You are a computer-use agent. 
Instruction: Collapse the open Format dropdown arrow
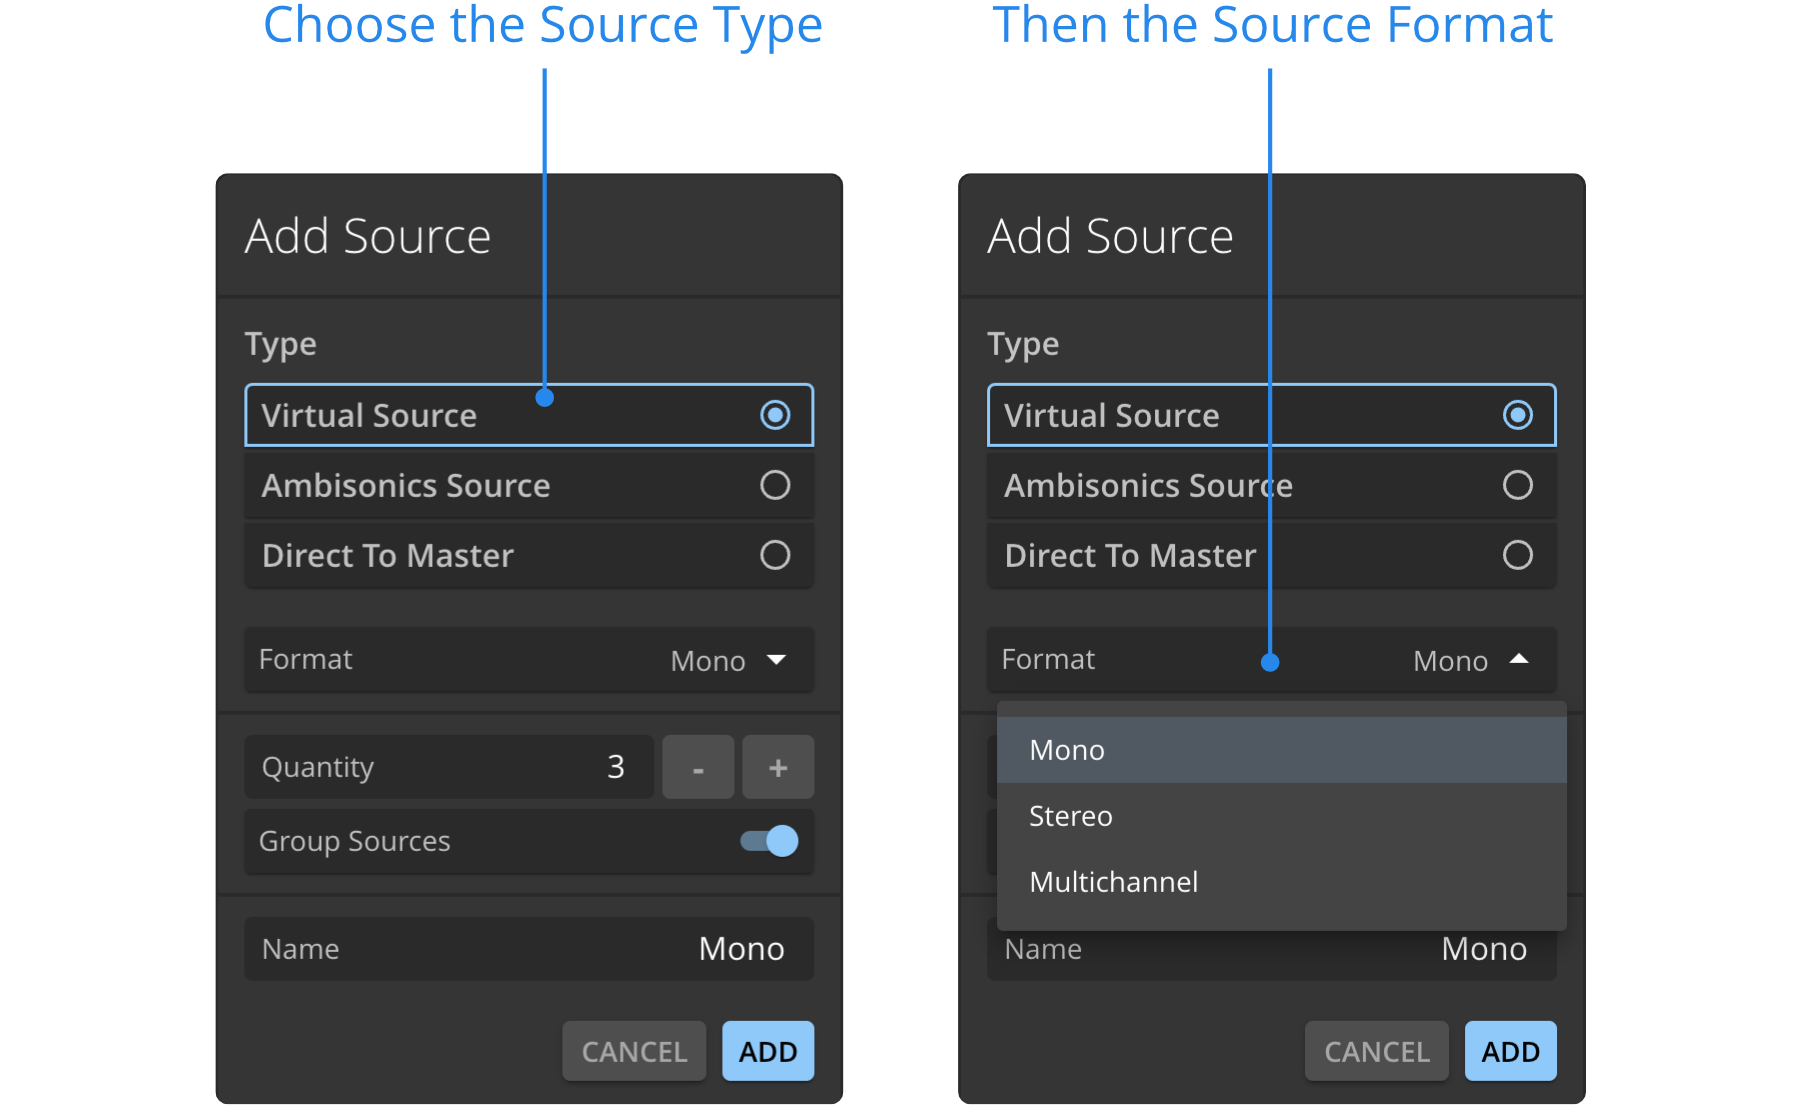(x=1518, y=659)
